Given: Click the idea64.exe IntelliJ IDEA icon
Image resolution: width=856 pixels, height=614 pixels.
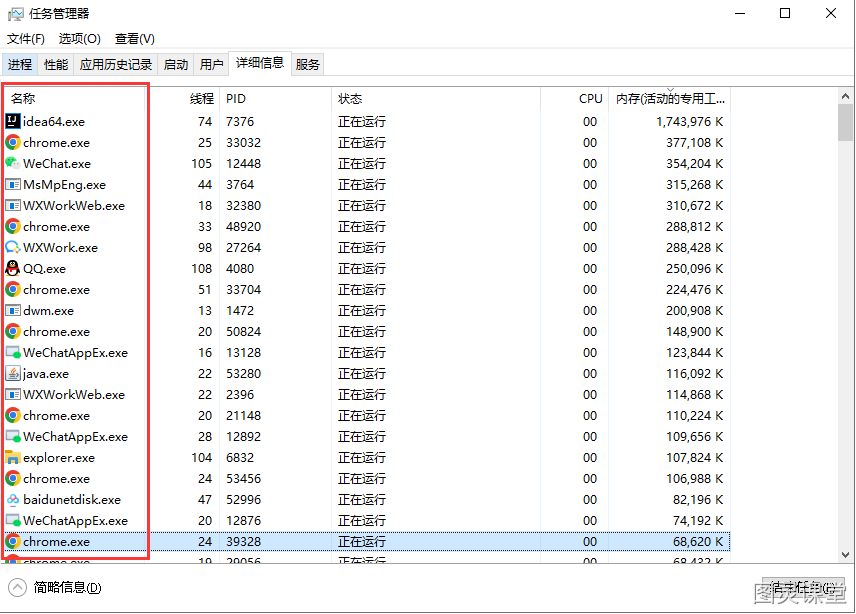Looking at the screenshot, I should (14, 121).
